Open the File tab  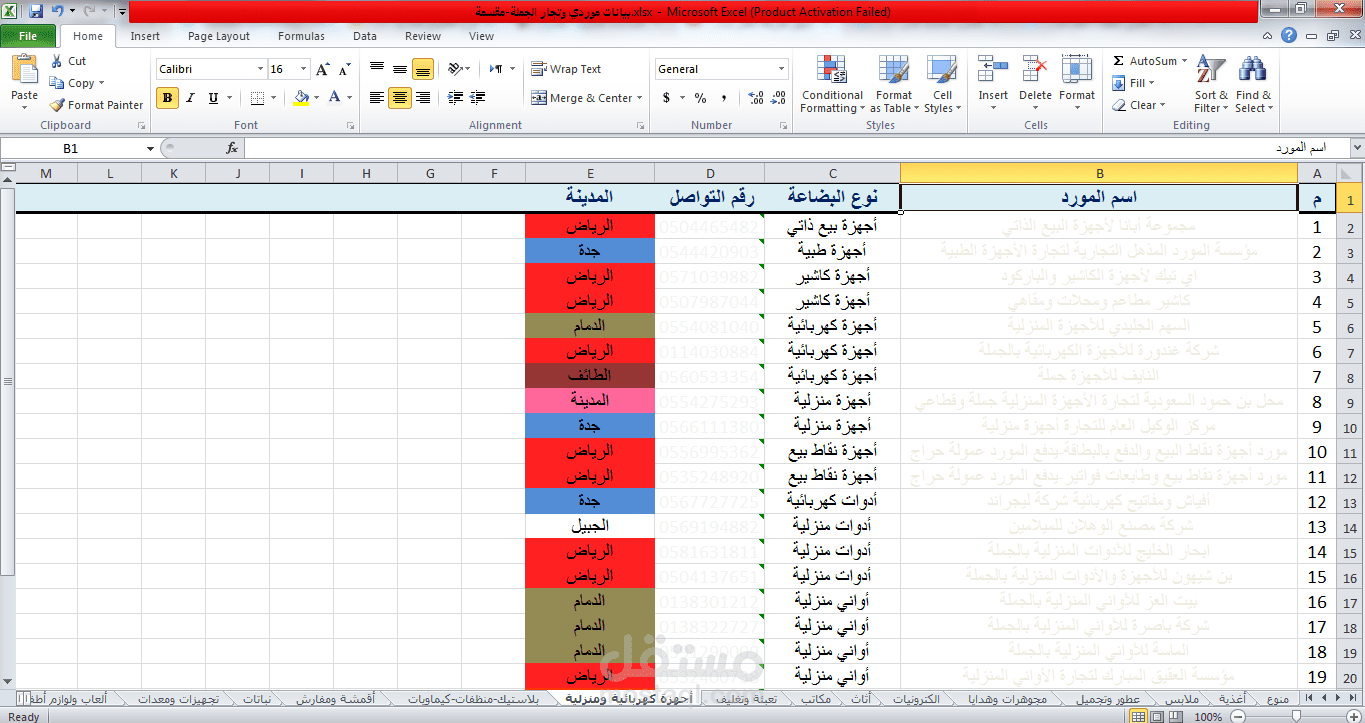pos(28,36)
